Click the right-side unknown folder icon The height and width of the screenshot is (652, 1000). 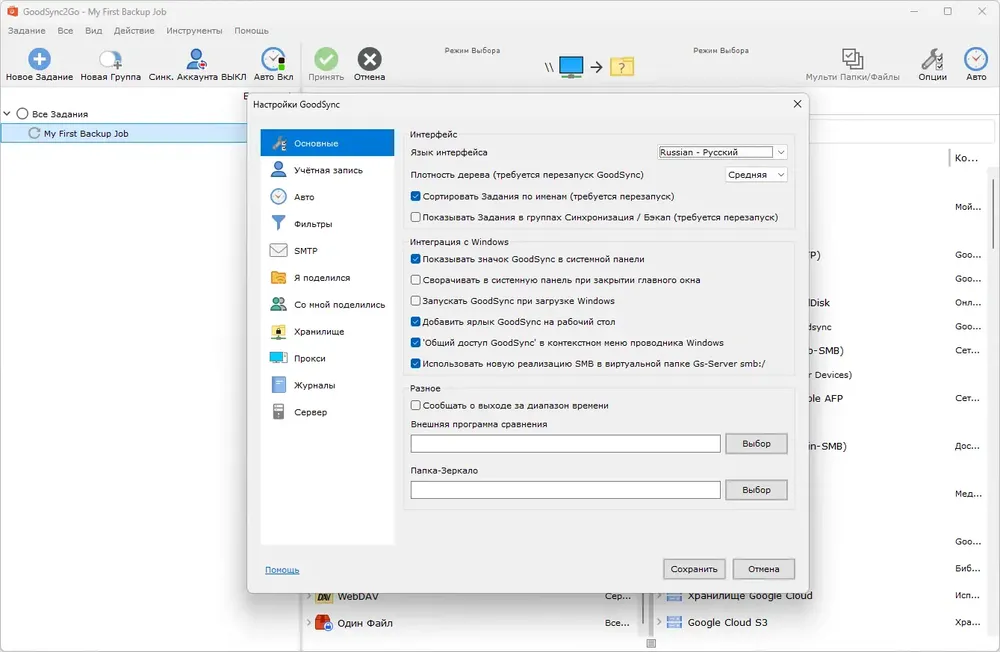[x=622, y=66]
